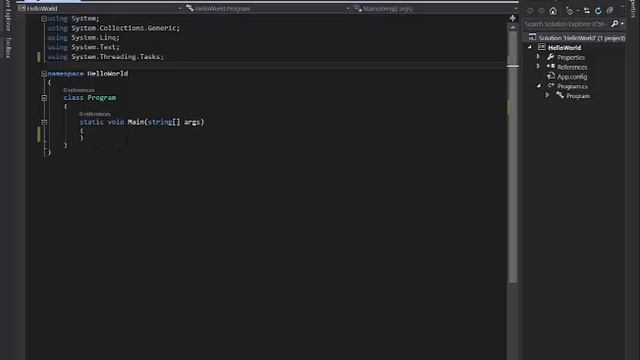Screen dimensions: 640x360
Task: Collapse the Main method block
Action: click(44, 122)
